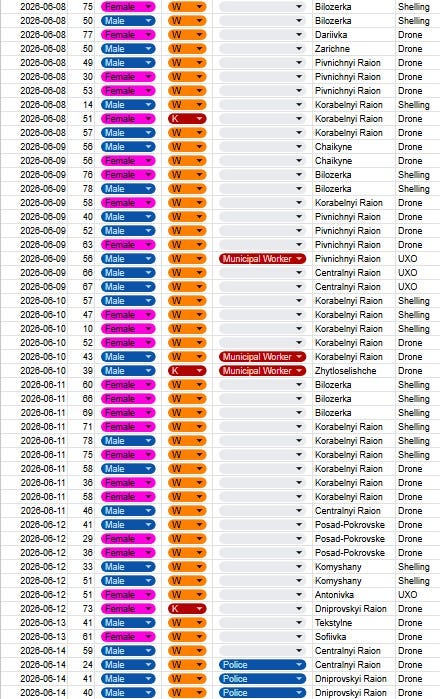
Task: Select the UXO cell in the Pivnichnyi Raion row
Action: tap(418, 259)
